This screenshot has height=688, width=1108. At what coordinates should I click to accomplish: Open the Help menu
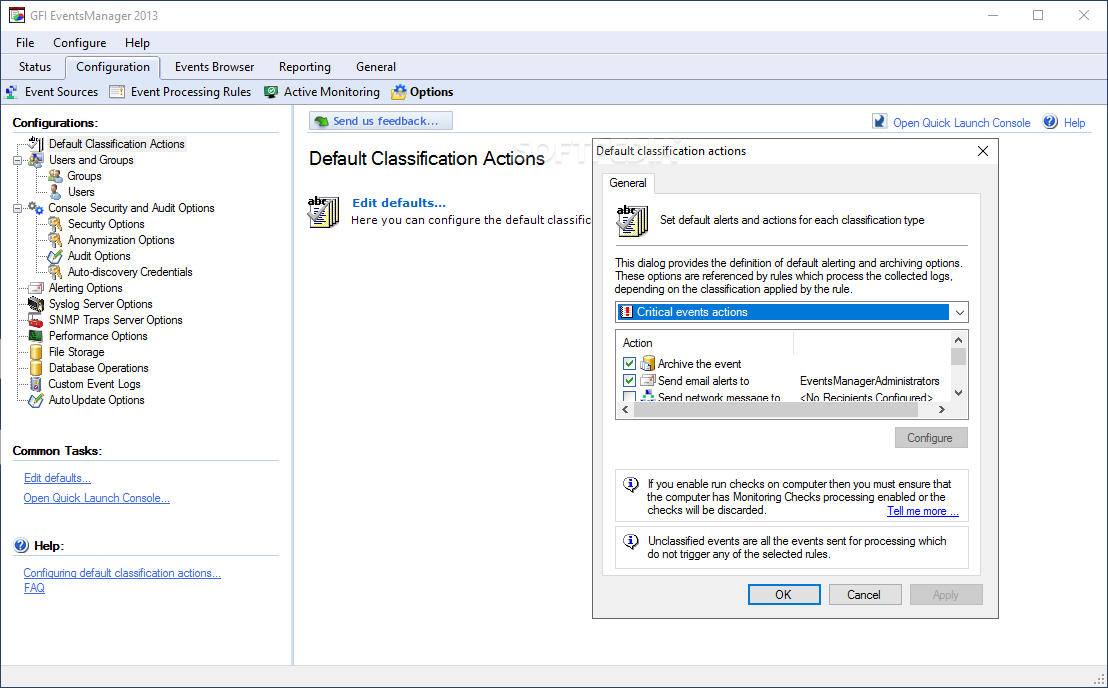click(x=137, y=42)
